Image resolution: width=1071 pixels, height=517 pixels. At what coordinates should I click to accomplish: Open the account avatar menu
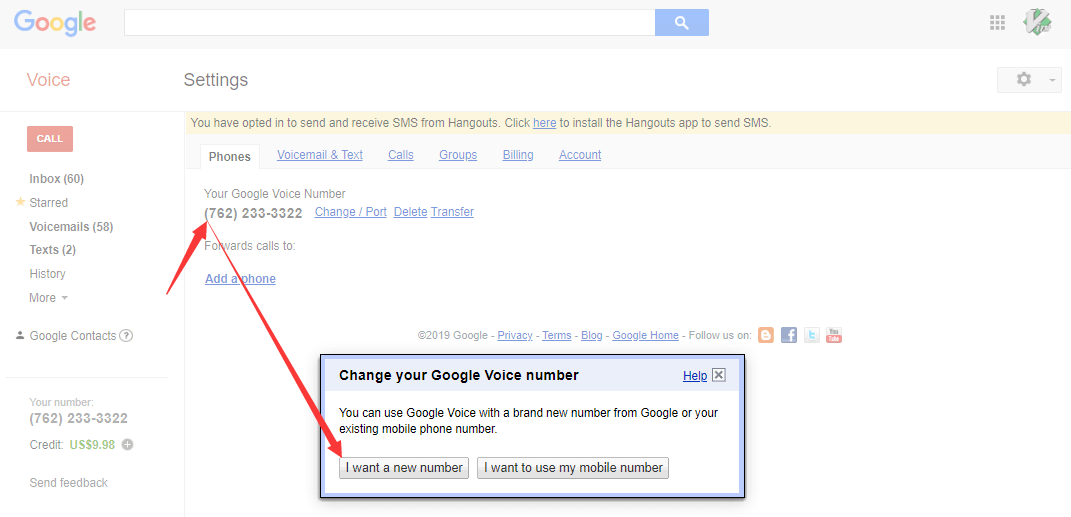pyautogui.click(x=1037, y=23)
